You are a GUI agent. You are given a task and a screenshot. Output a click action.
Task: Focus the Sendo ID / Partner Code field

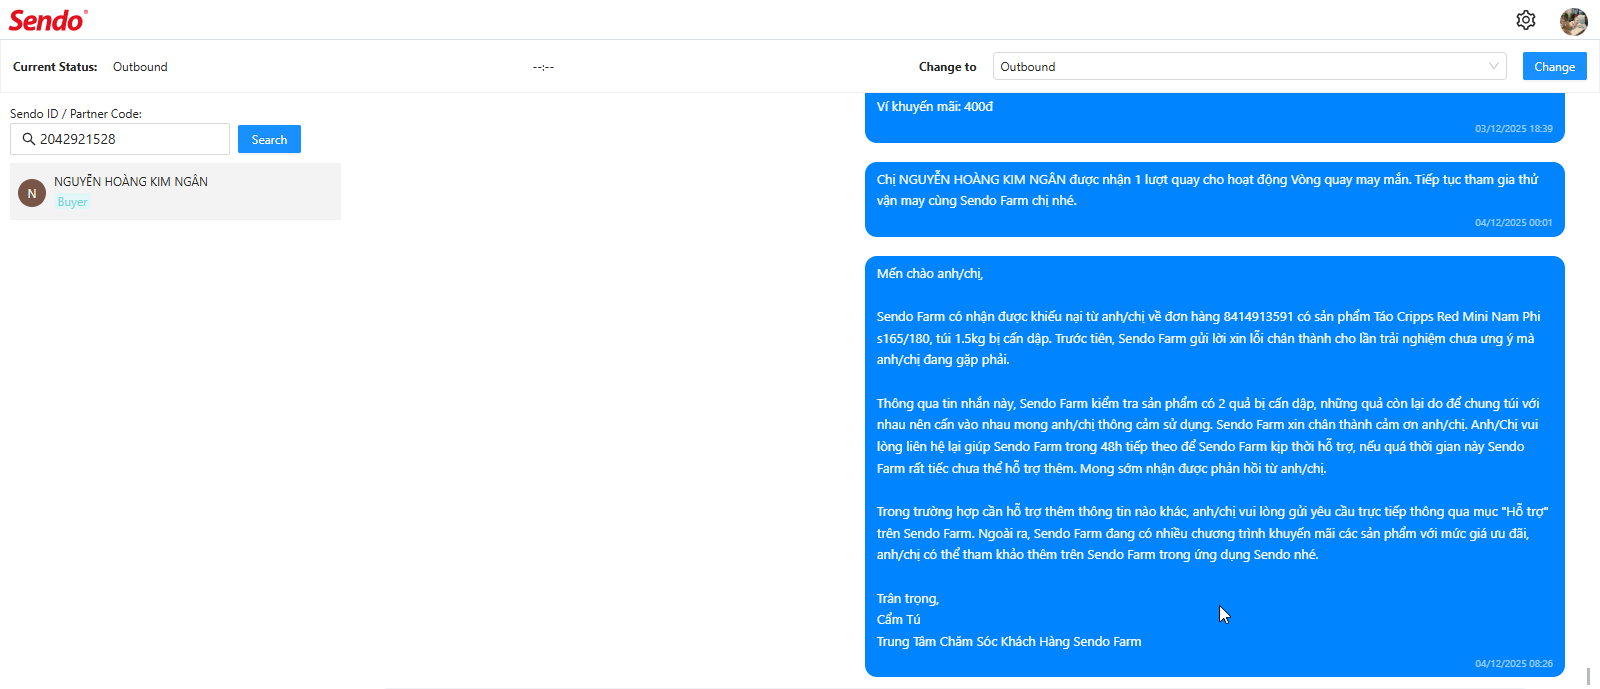120,139
